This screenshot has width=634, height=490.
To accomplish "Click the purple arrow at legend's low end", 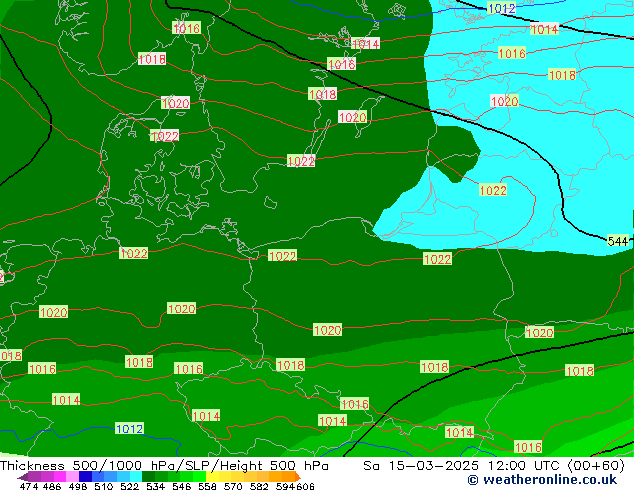I will click(x=22, y=477).
